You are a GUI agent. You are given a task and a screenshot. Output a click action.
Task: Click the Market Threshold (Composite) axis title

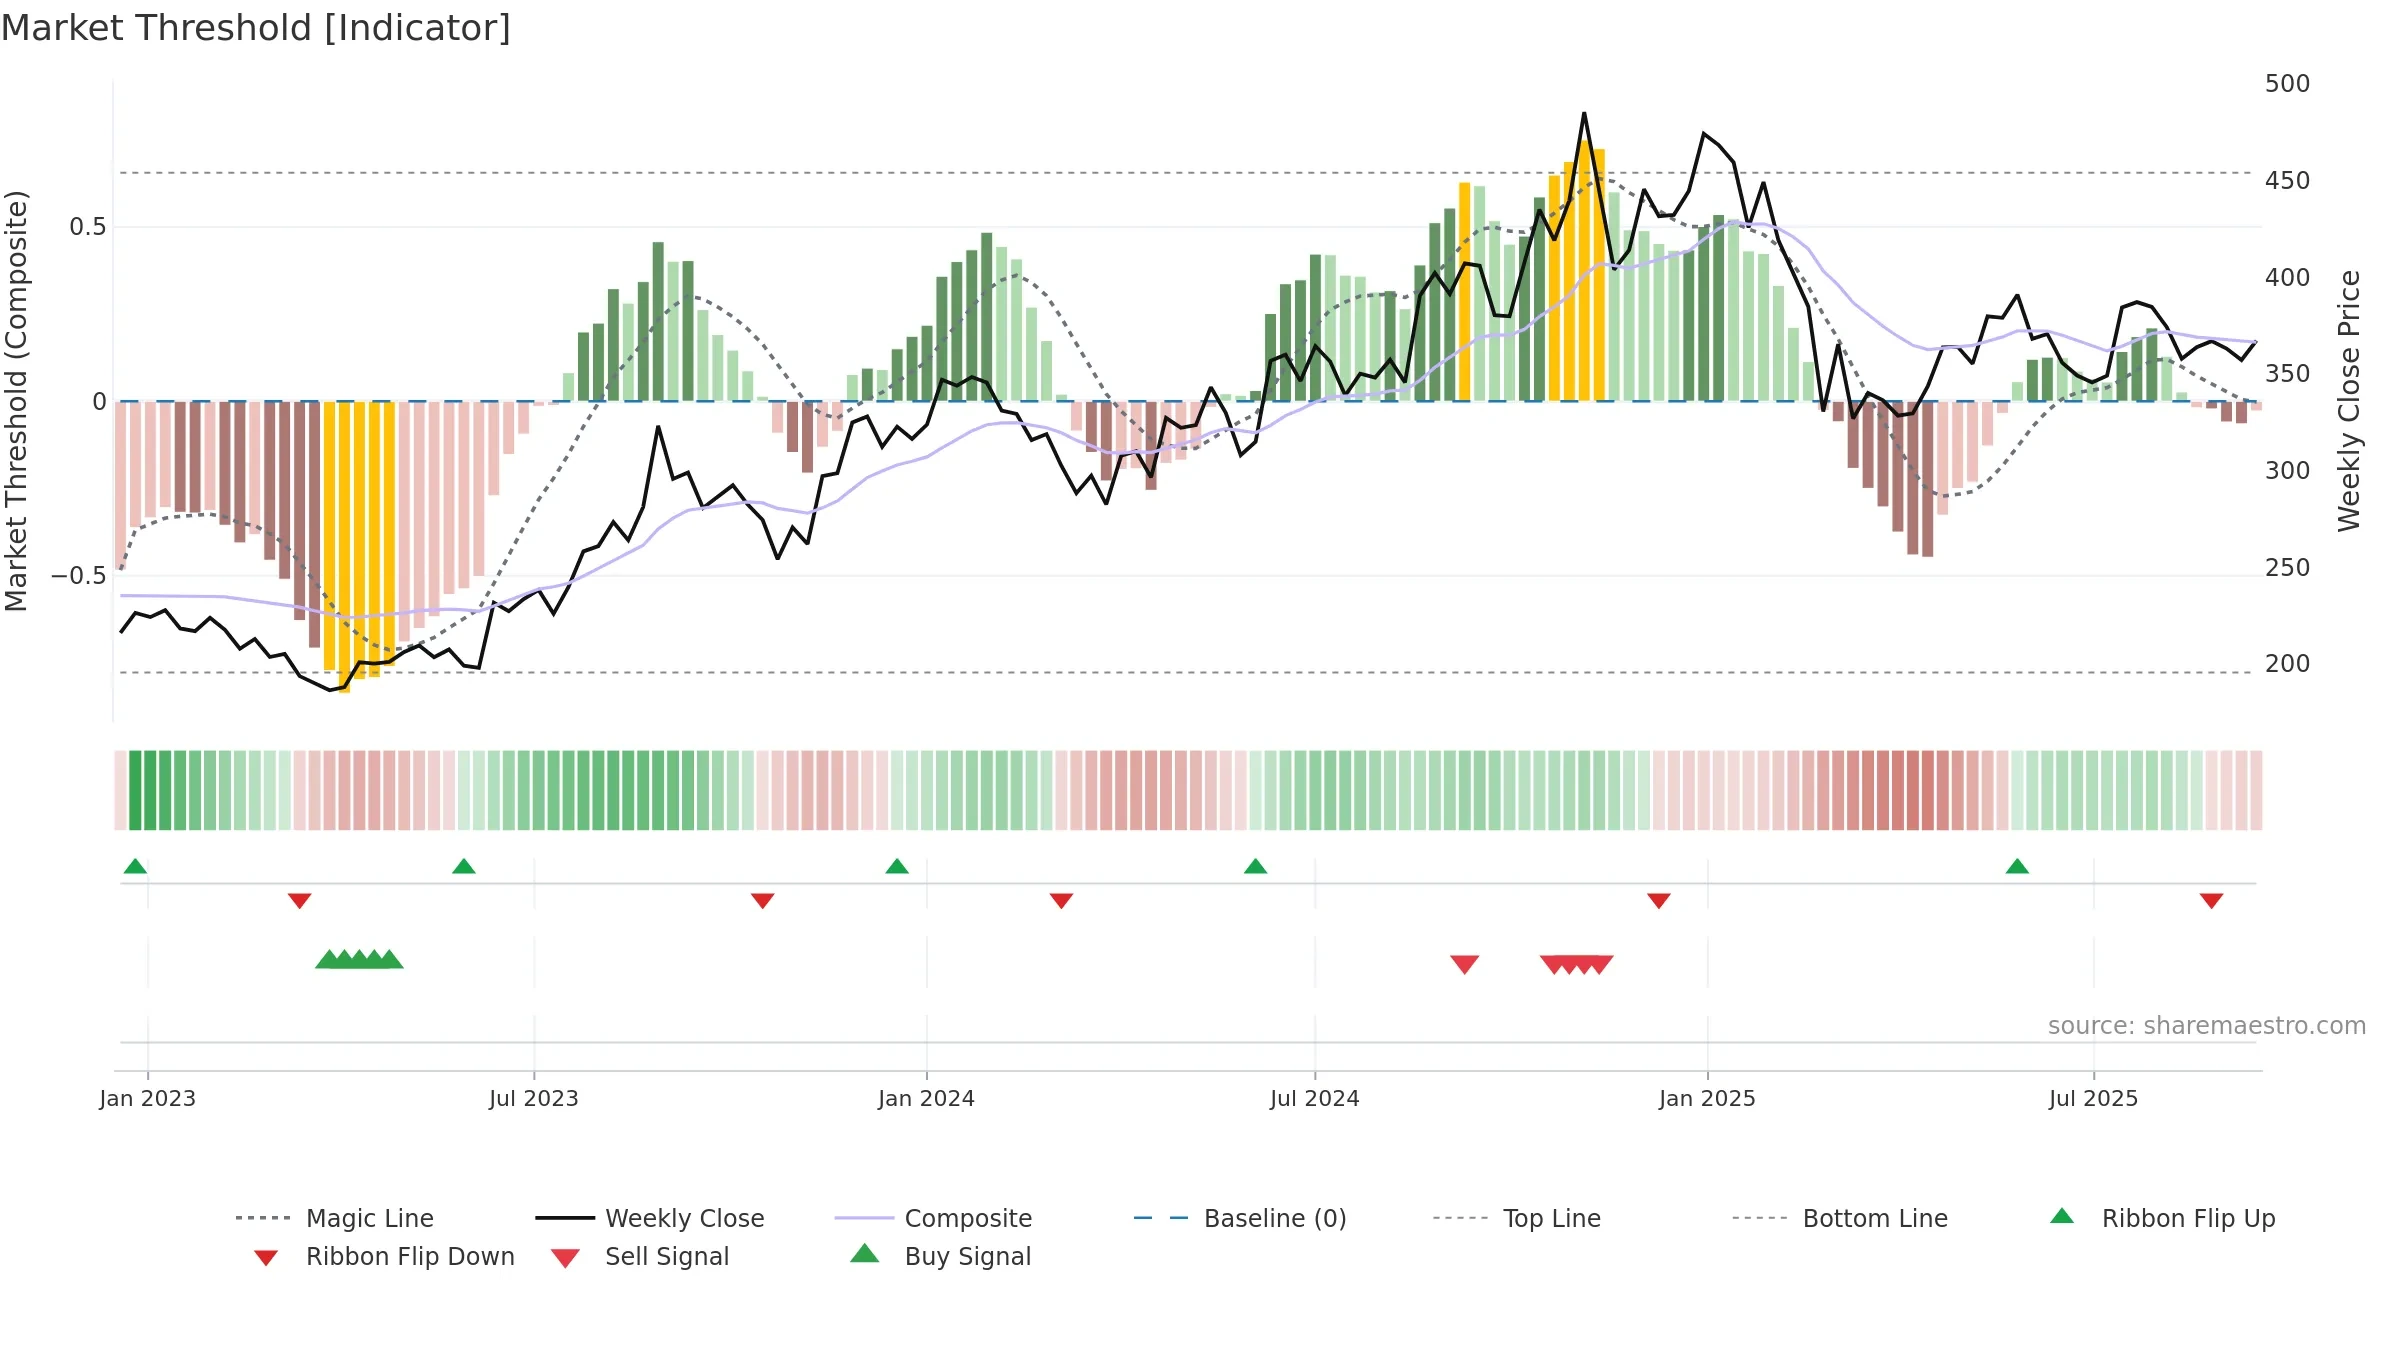point(16,400)
